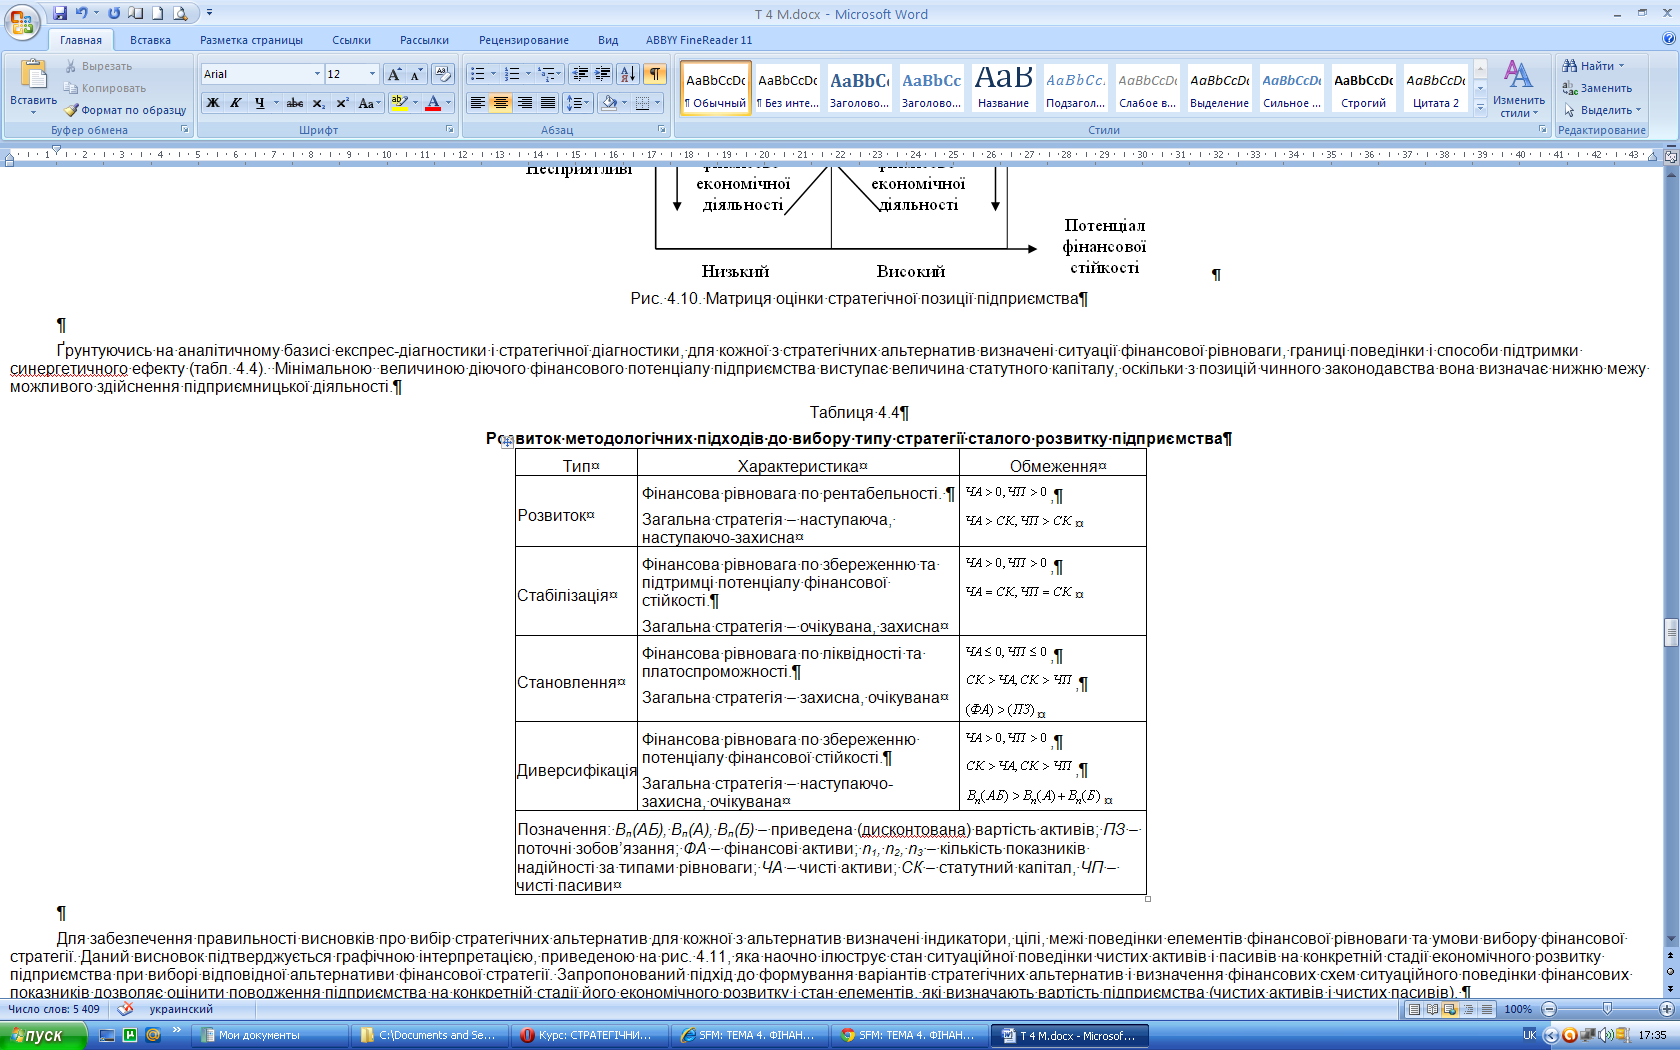Viewport: 1680px width, 1050px height.
Task: Apply the Название style
Action: (1003, 88)
